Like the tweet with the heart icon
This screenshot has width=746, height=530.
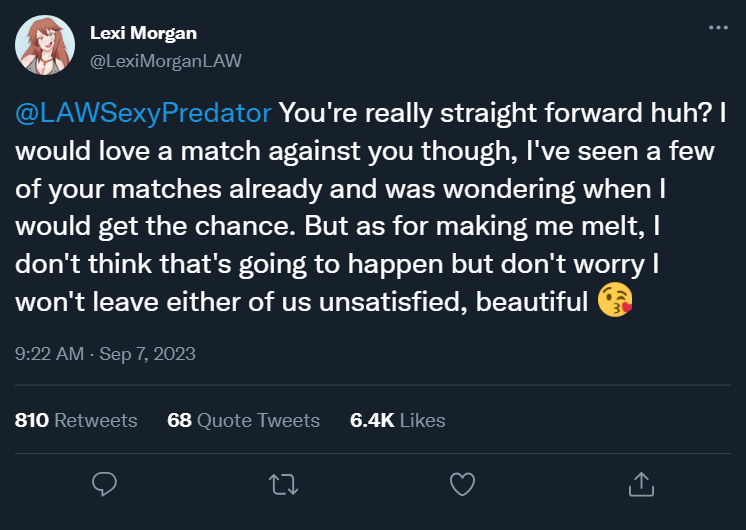pos(461,484)
